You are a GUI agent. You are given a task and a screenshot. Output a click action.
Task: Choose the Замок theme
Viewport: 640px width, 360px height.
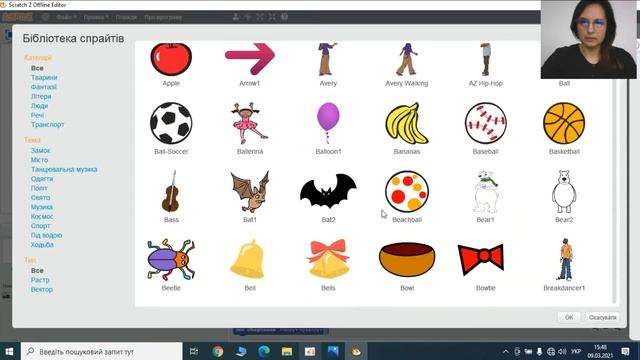coord(40,151)
